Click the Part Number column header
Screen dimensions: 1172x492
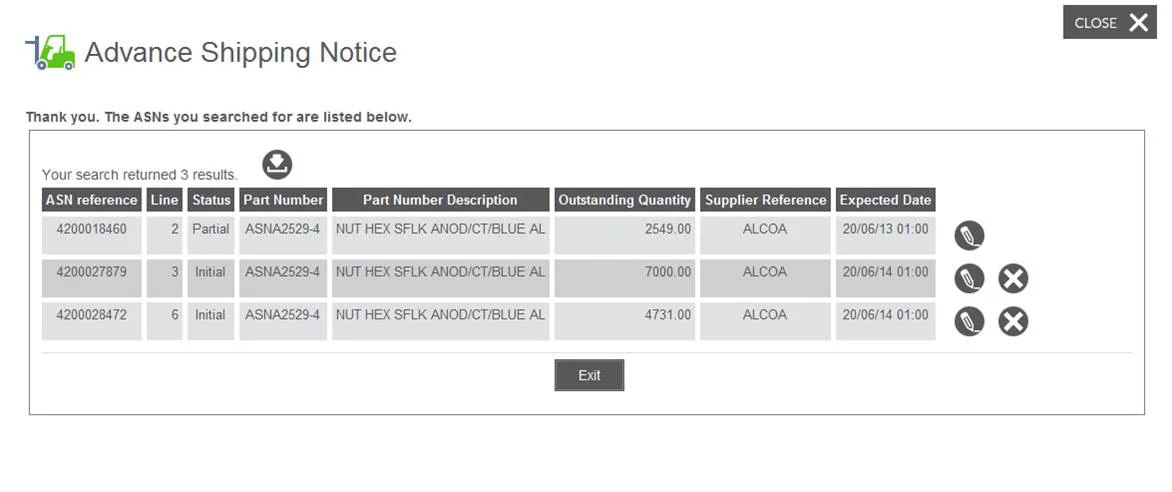(283, 200)
